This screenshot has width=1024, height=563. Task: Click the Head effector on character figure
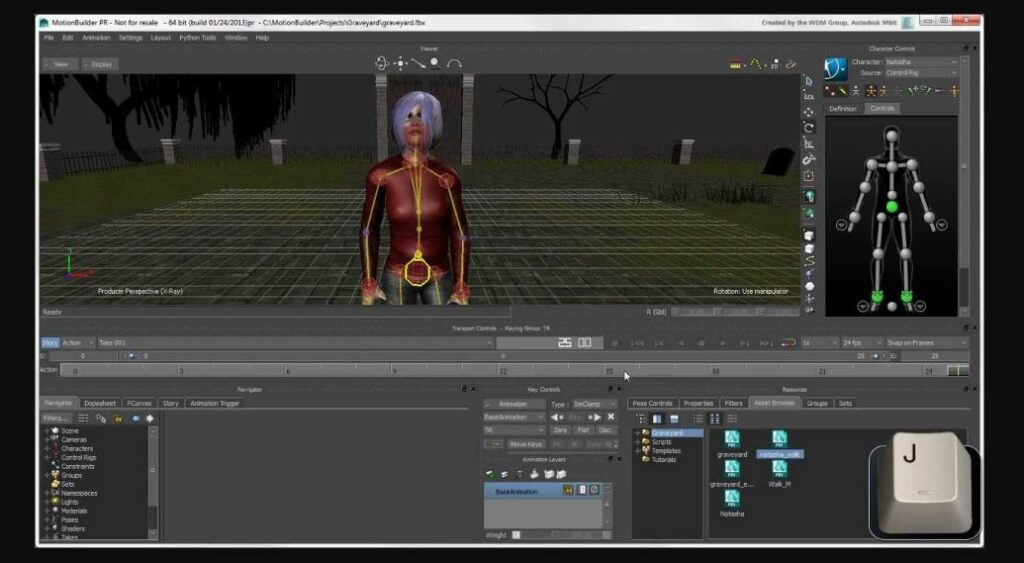(x=892, y=135)
